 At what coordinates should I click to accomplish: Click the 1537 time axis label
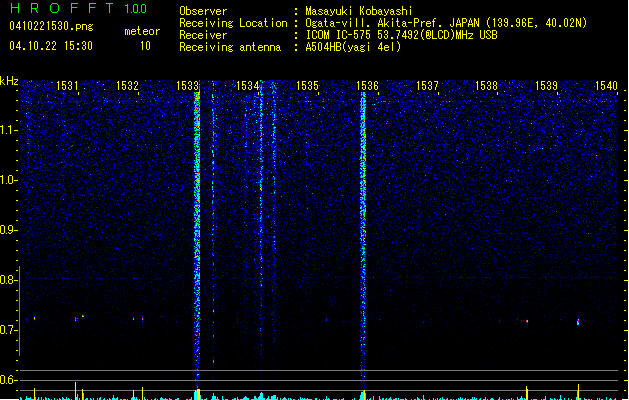point(427,85)
